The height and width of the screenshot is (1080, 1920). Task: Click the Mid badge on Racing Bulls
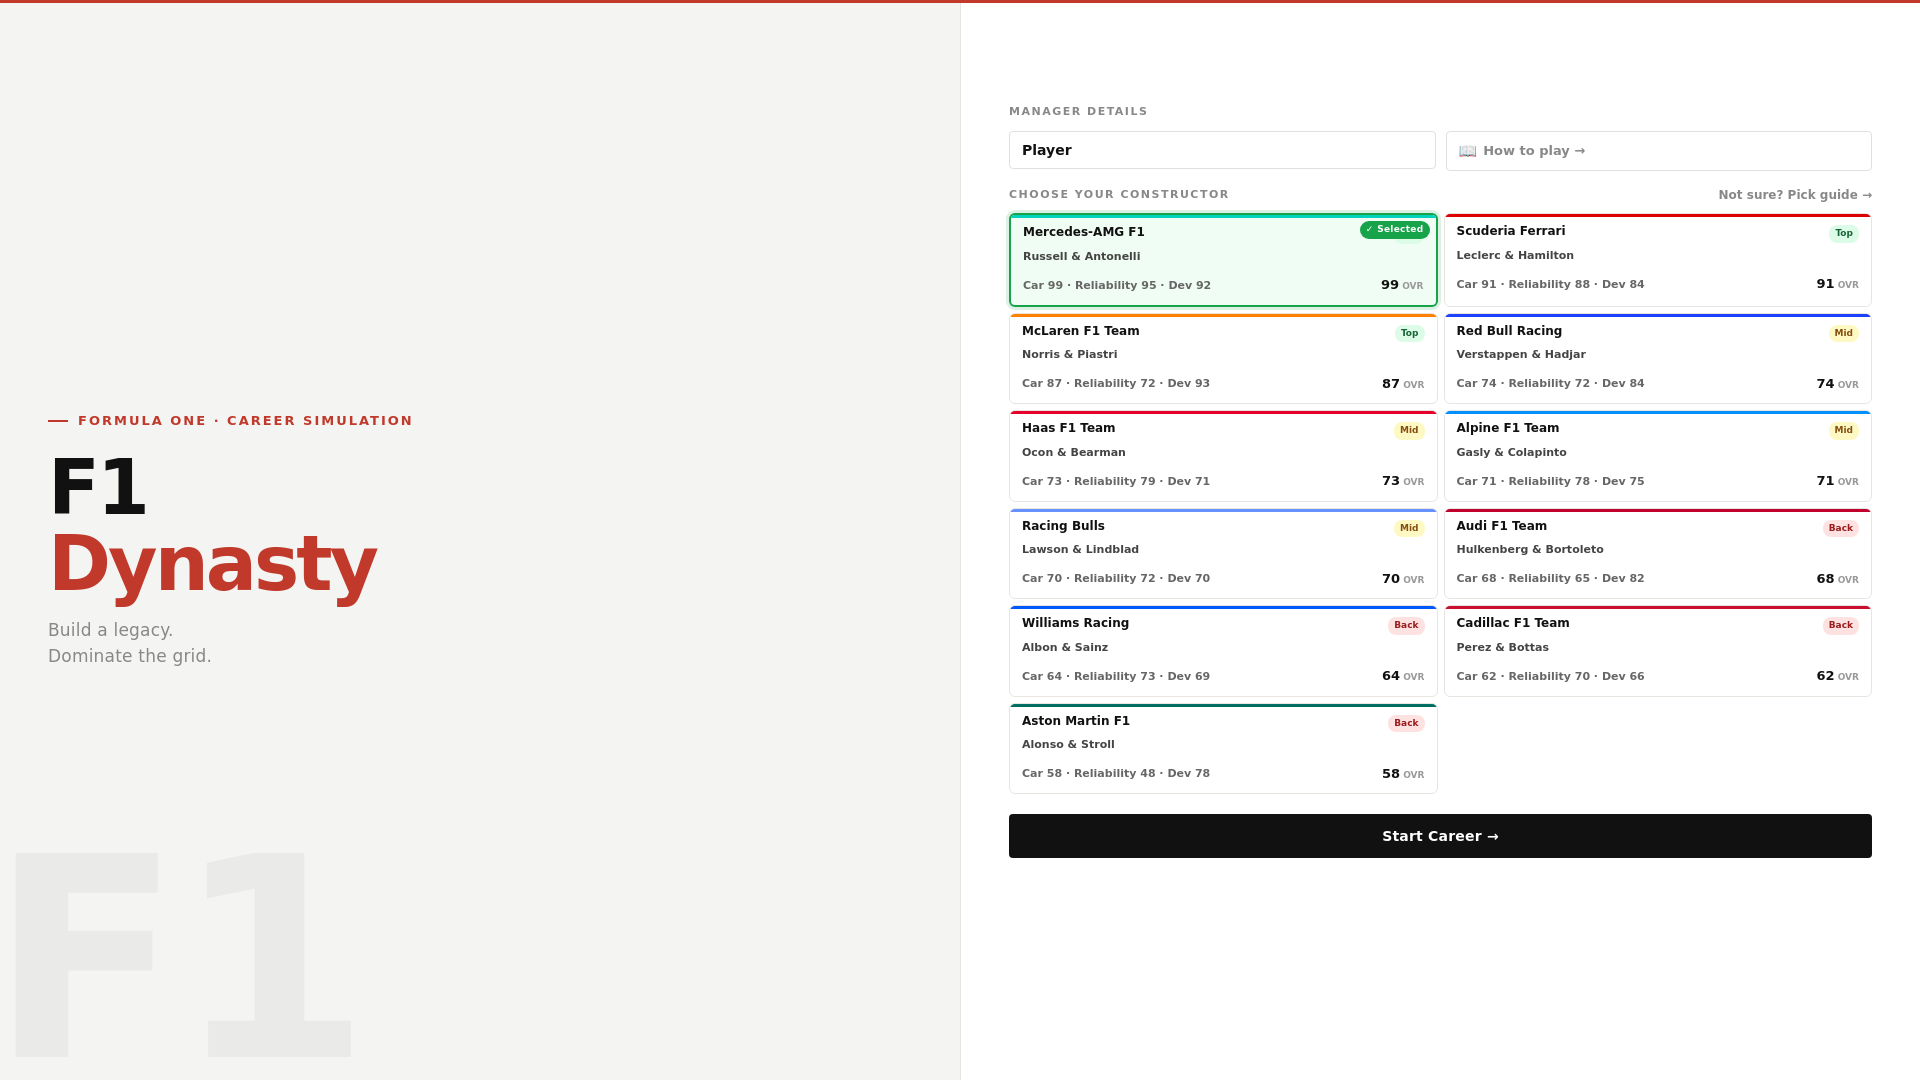tap(1409, 528)
